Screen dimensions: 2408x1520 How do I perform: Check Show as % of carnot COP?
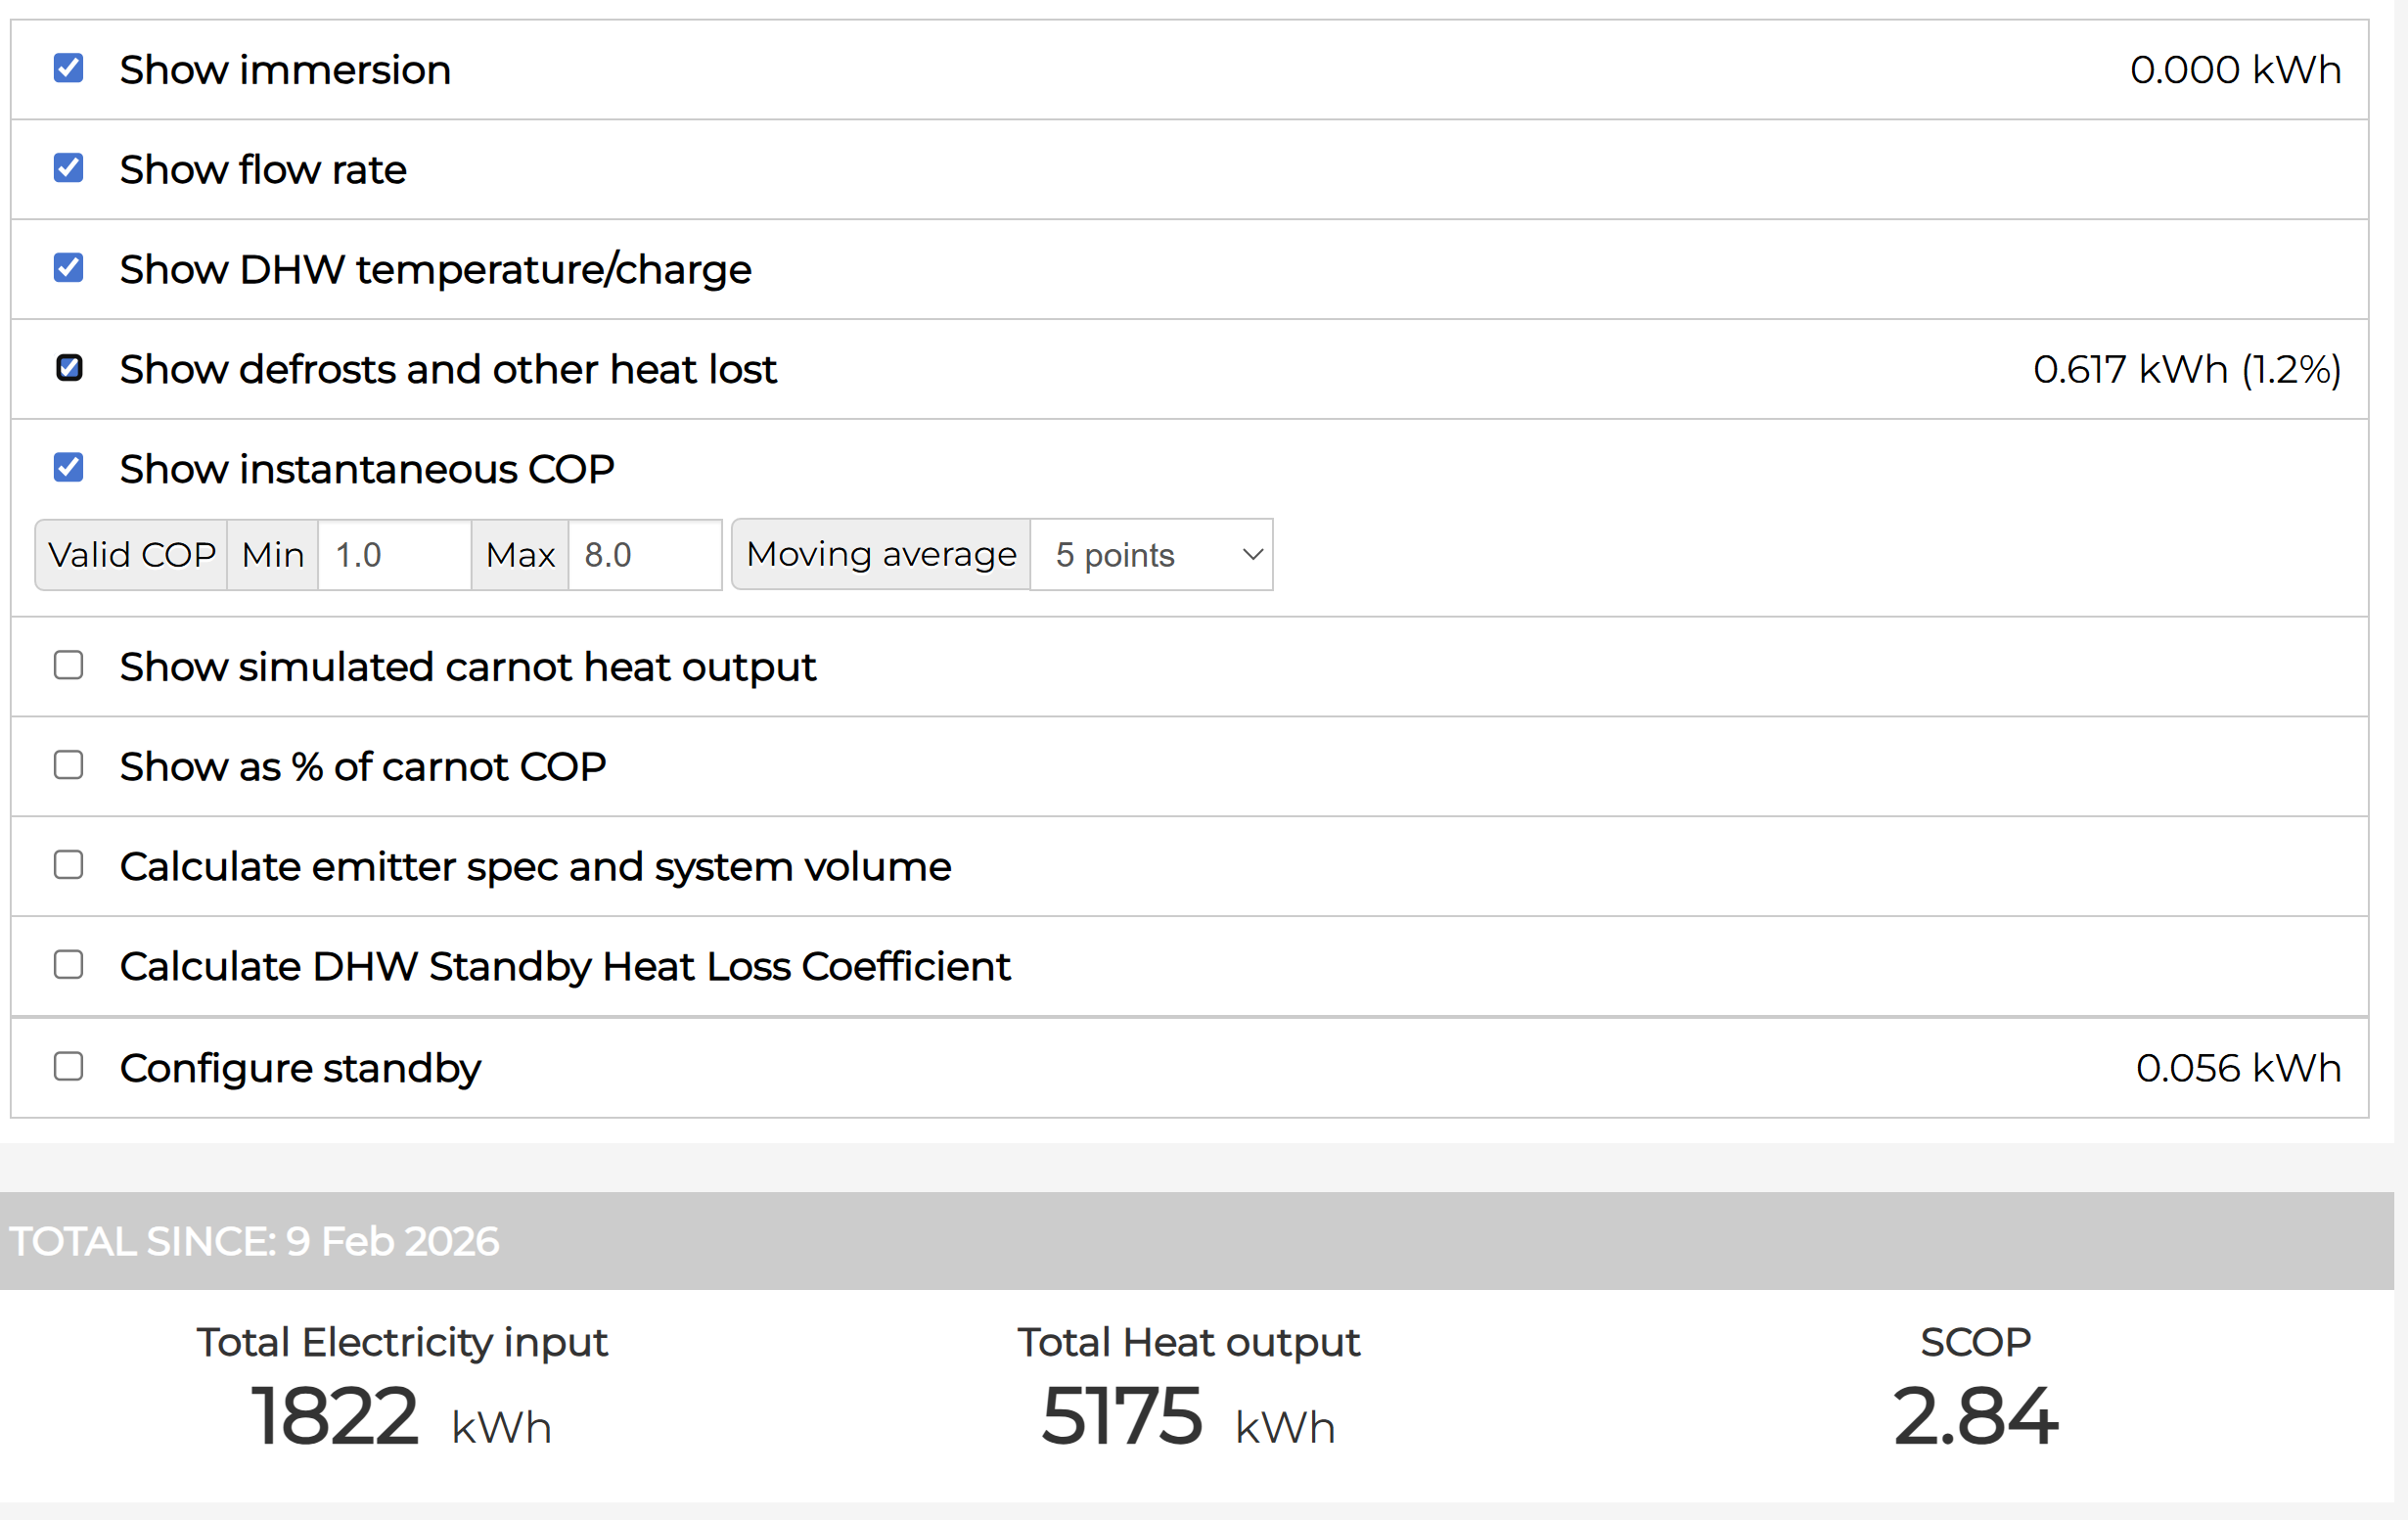point(68,765)
